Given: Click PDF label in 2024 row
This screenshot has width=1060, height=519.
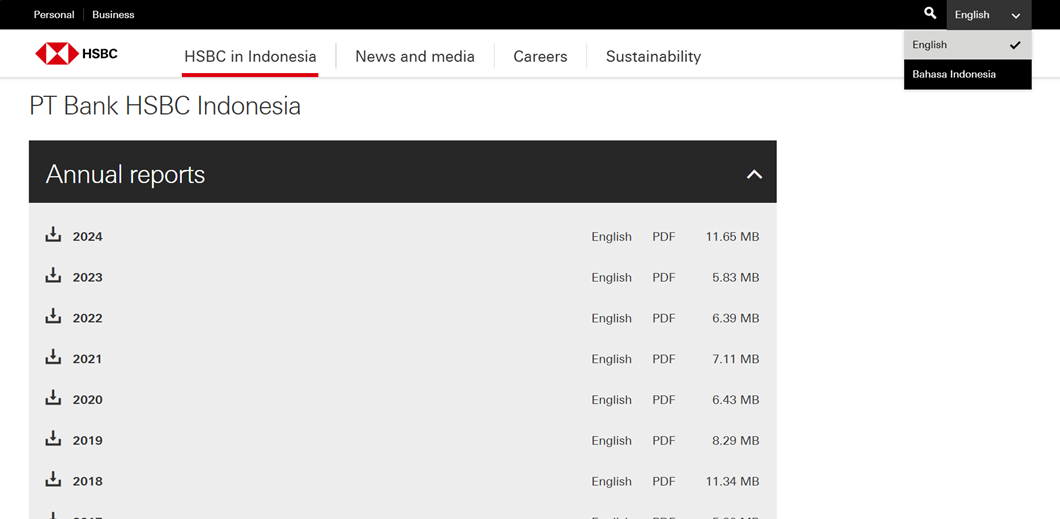Looking at the screenshot, I should [x=664, y=237].
